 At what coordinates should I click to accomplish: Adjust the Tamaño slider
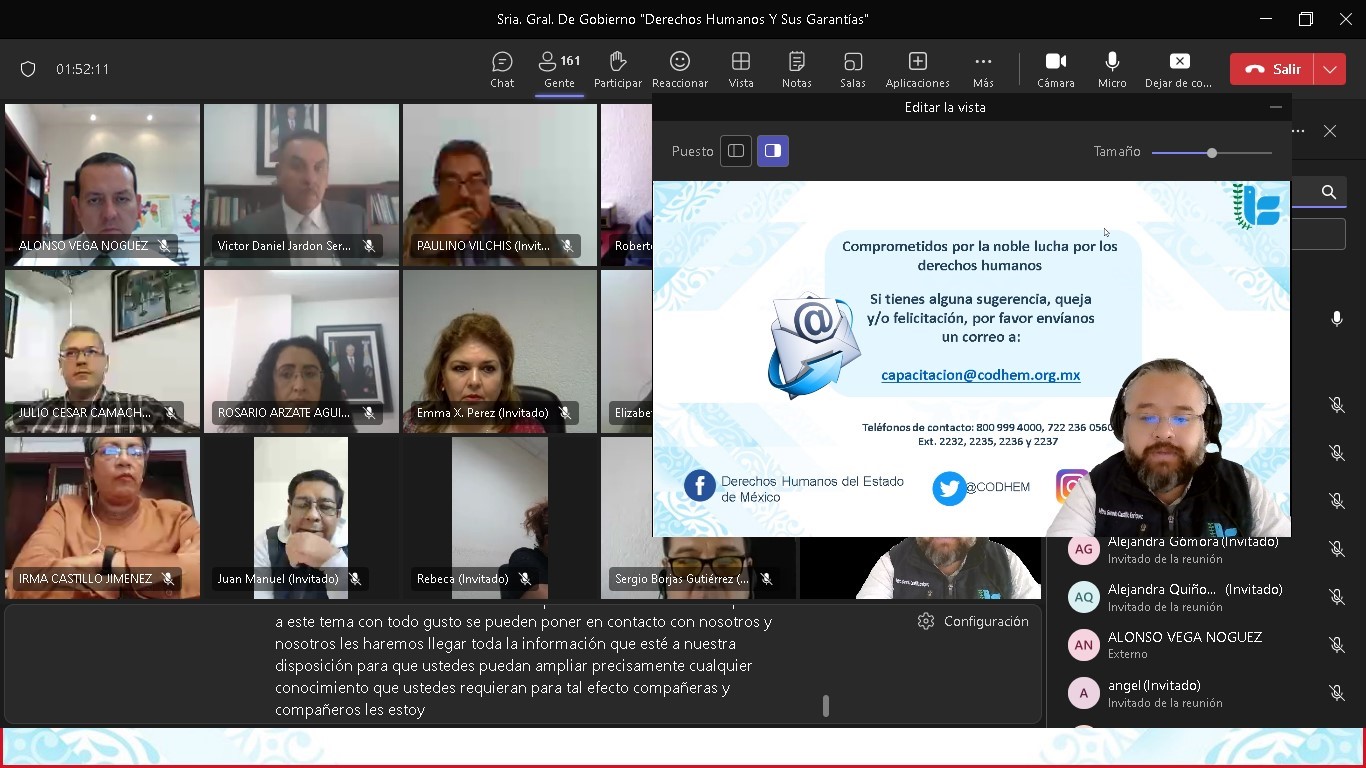(1212, 153)
